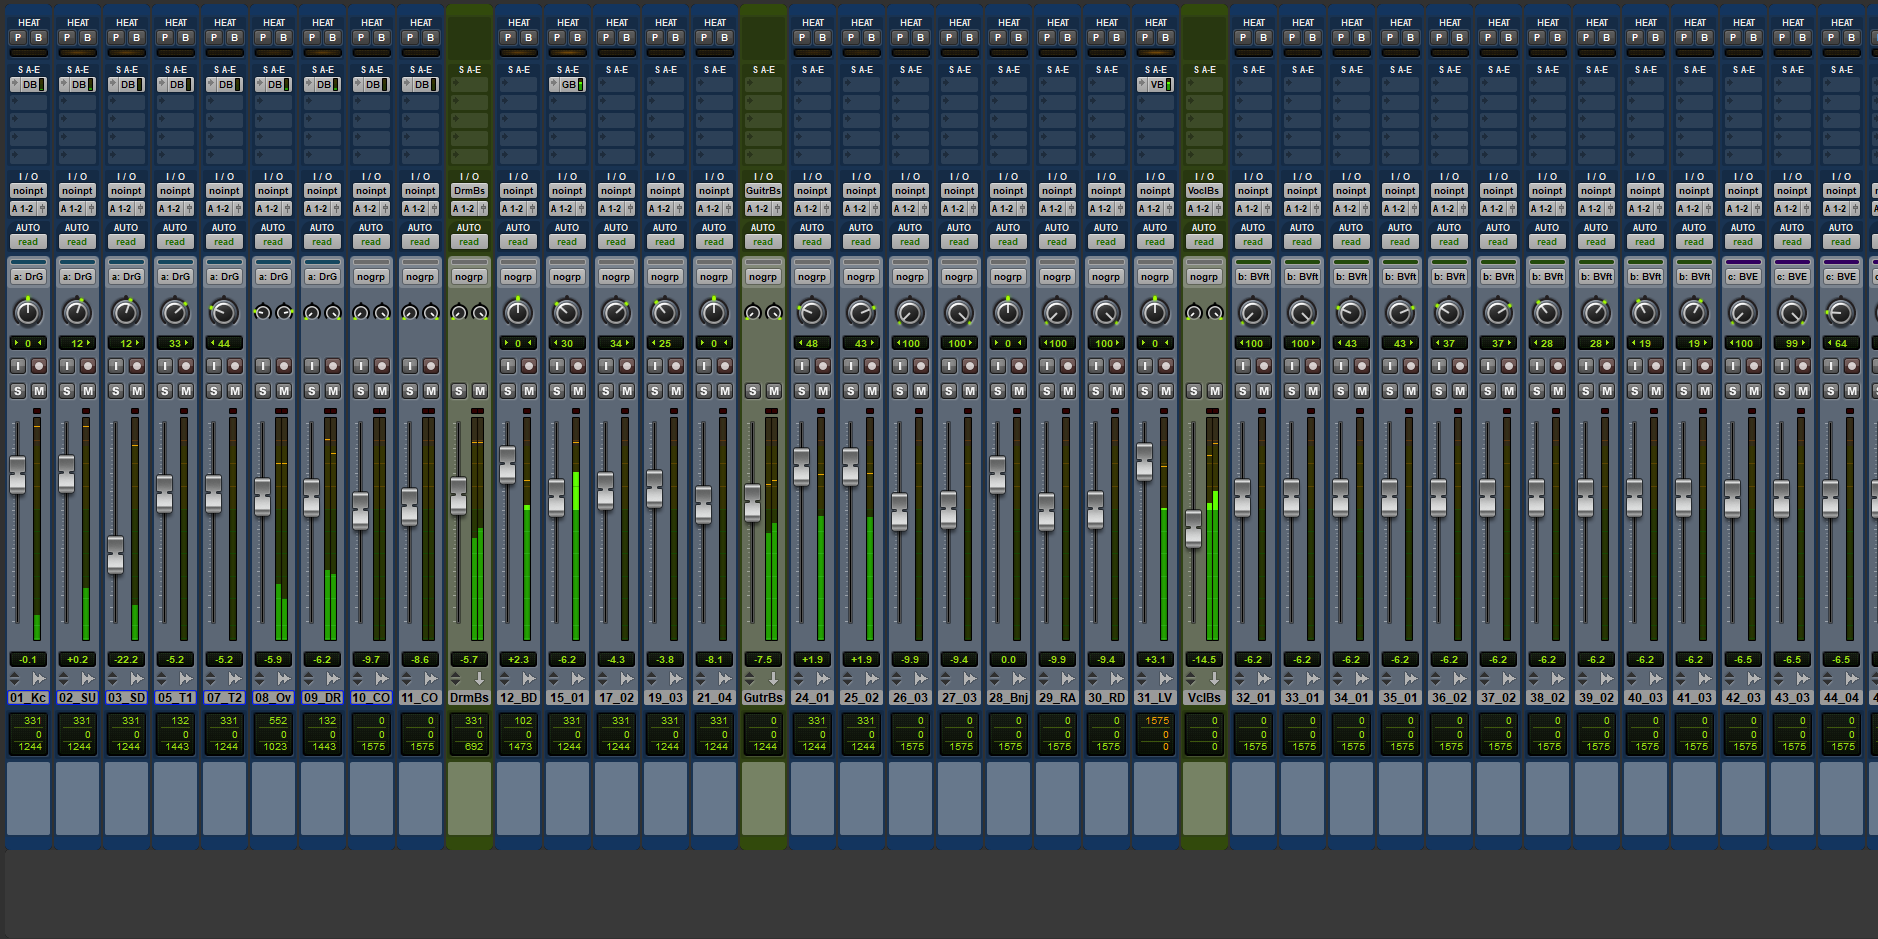Click the pan knob on track 12_BD

(518, 313)
